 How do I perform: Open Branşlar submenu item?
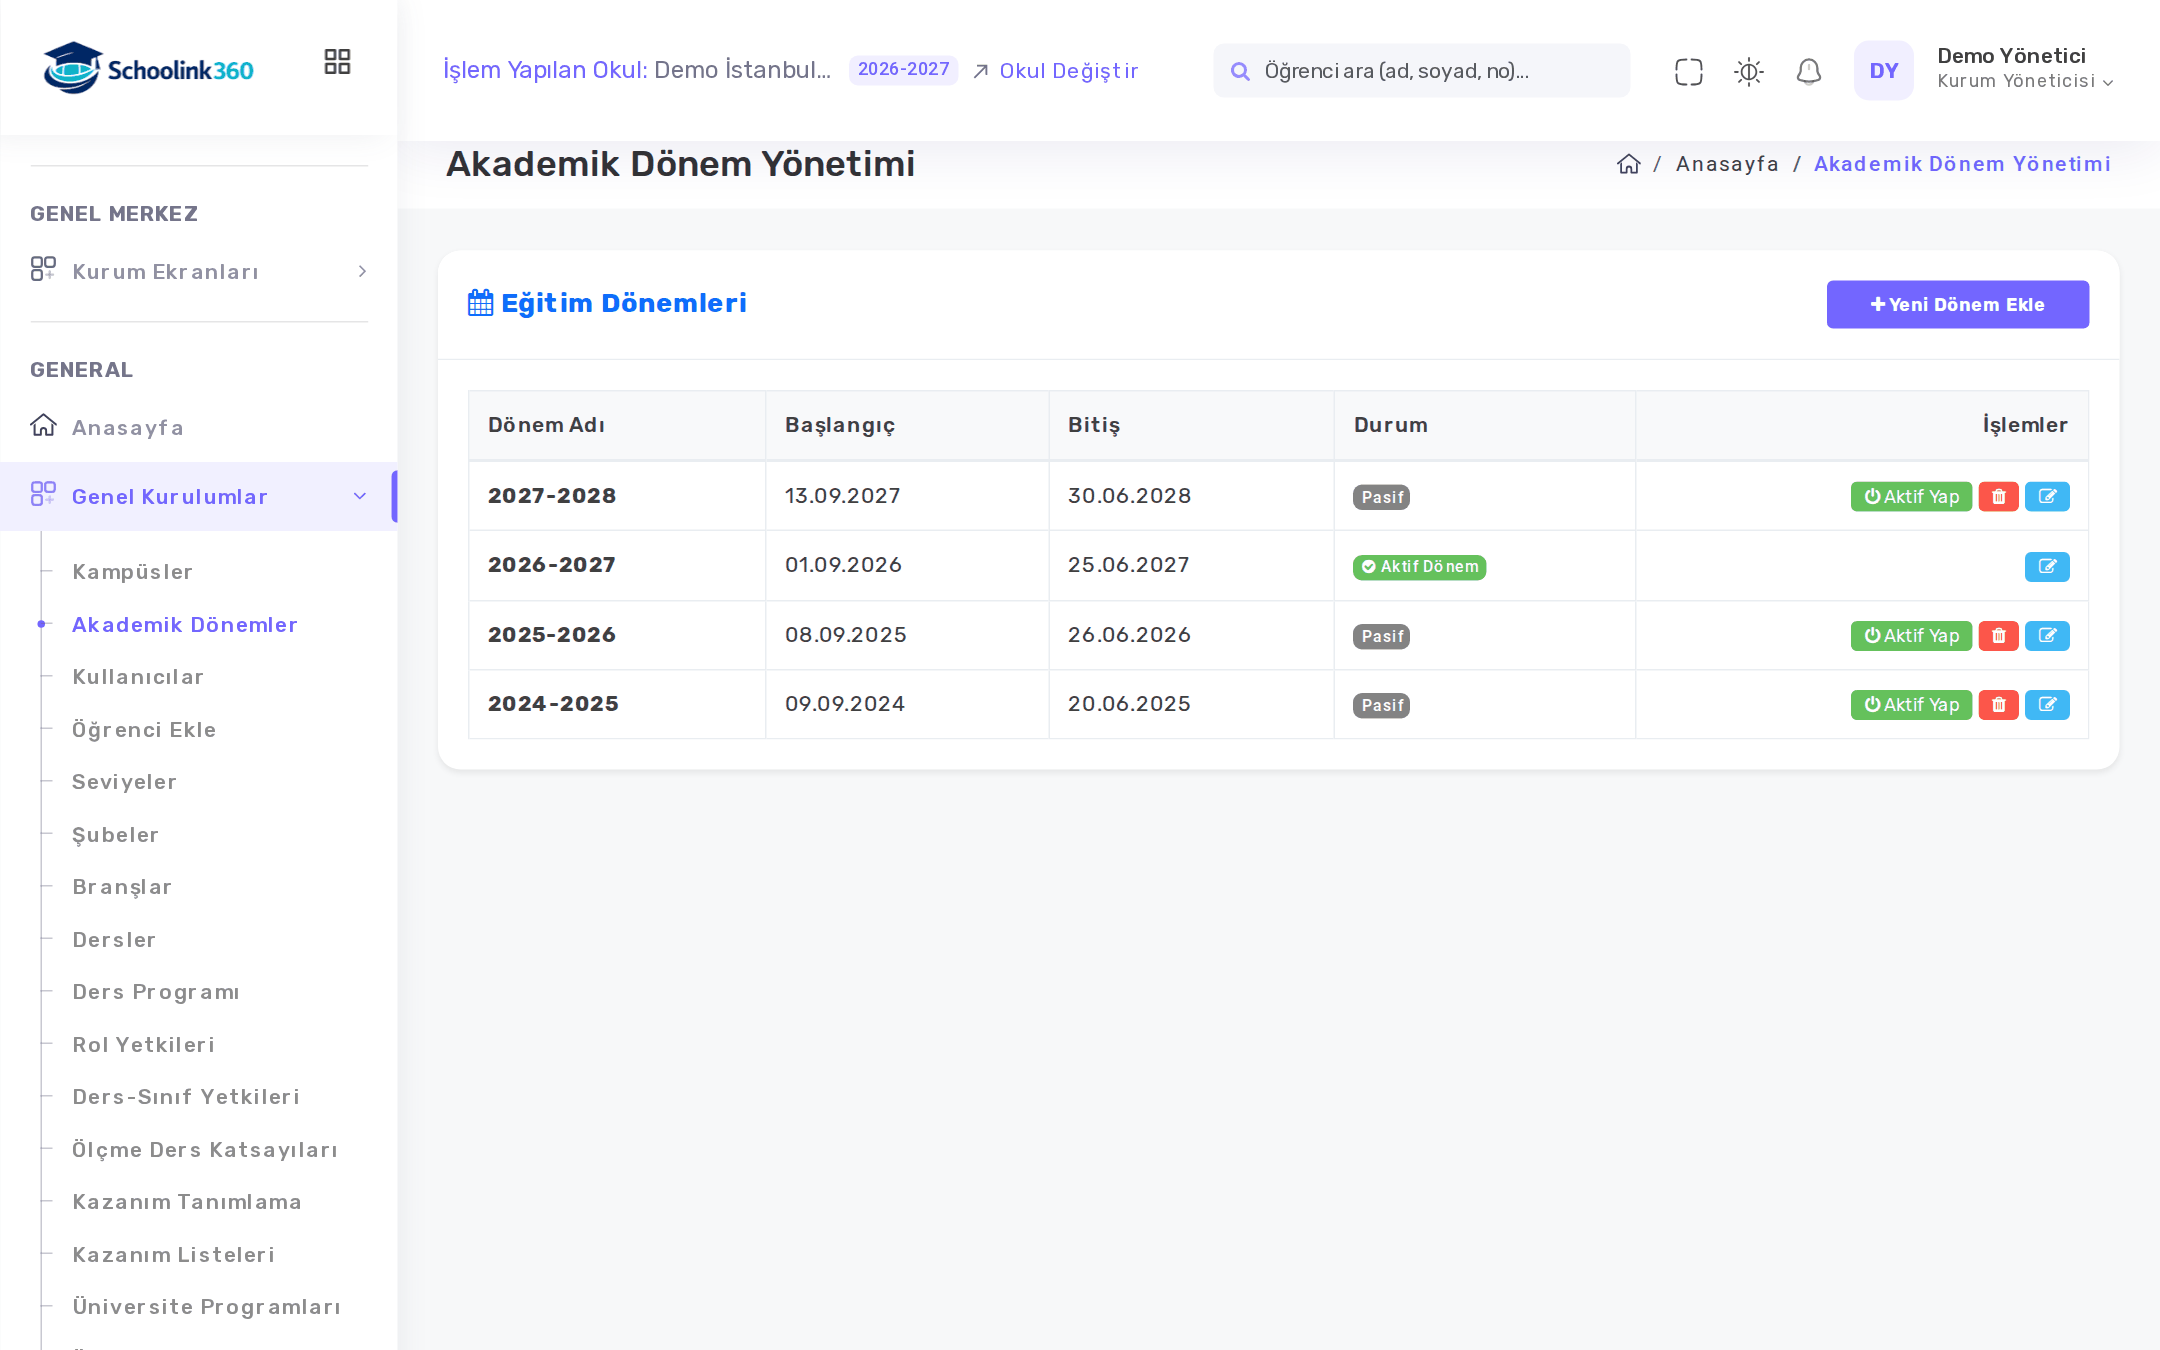tap(122, 887)
